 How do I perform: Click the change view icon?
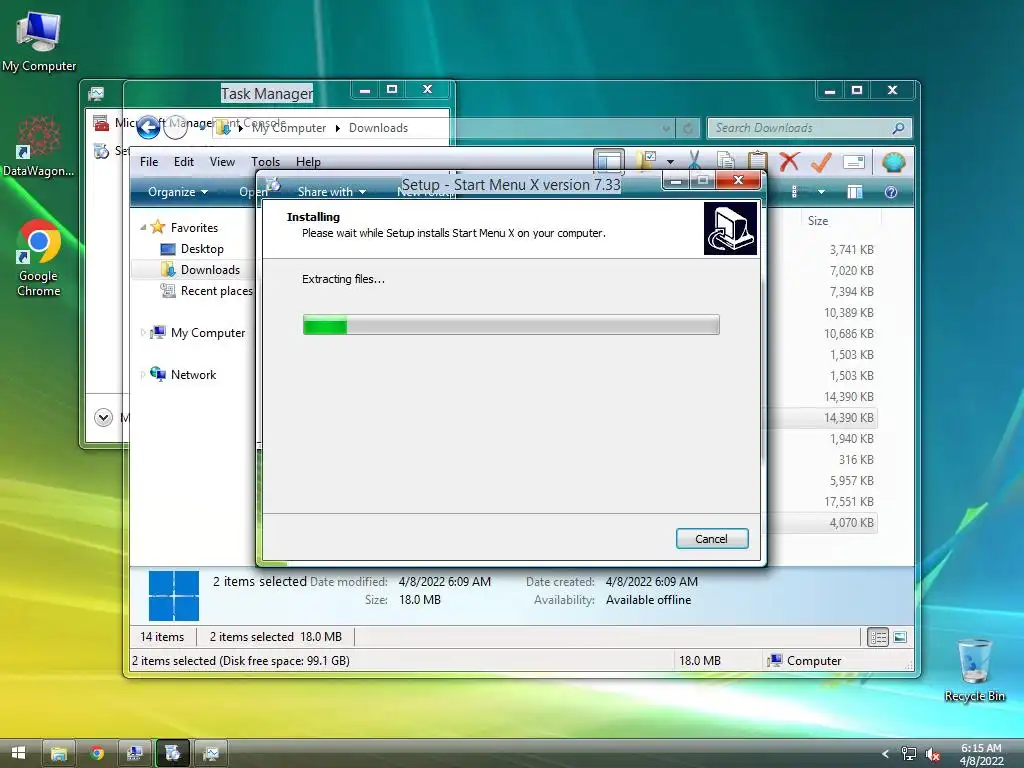794,192
